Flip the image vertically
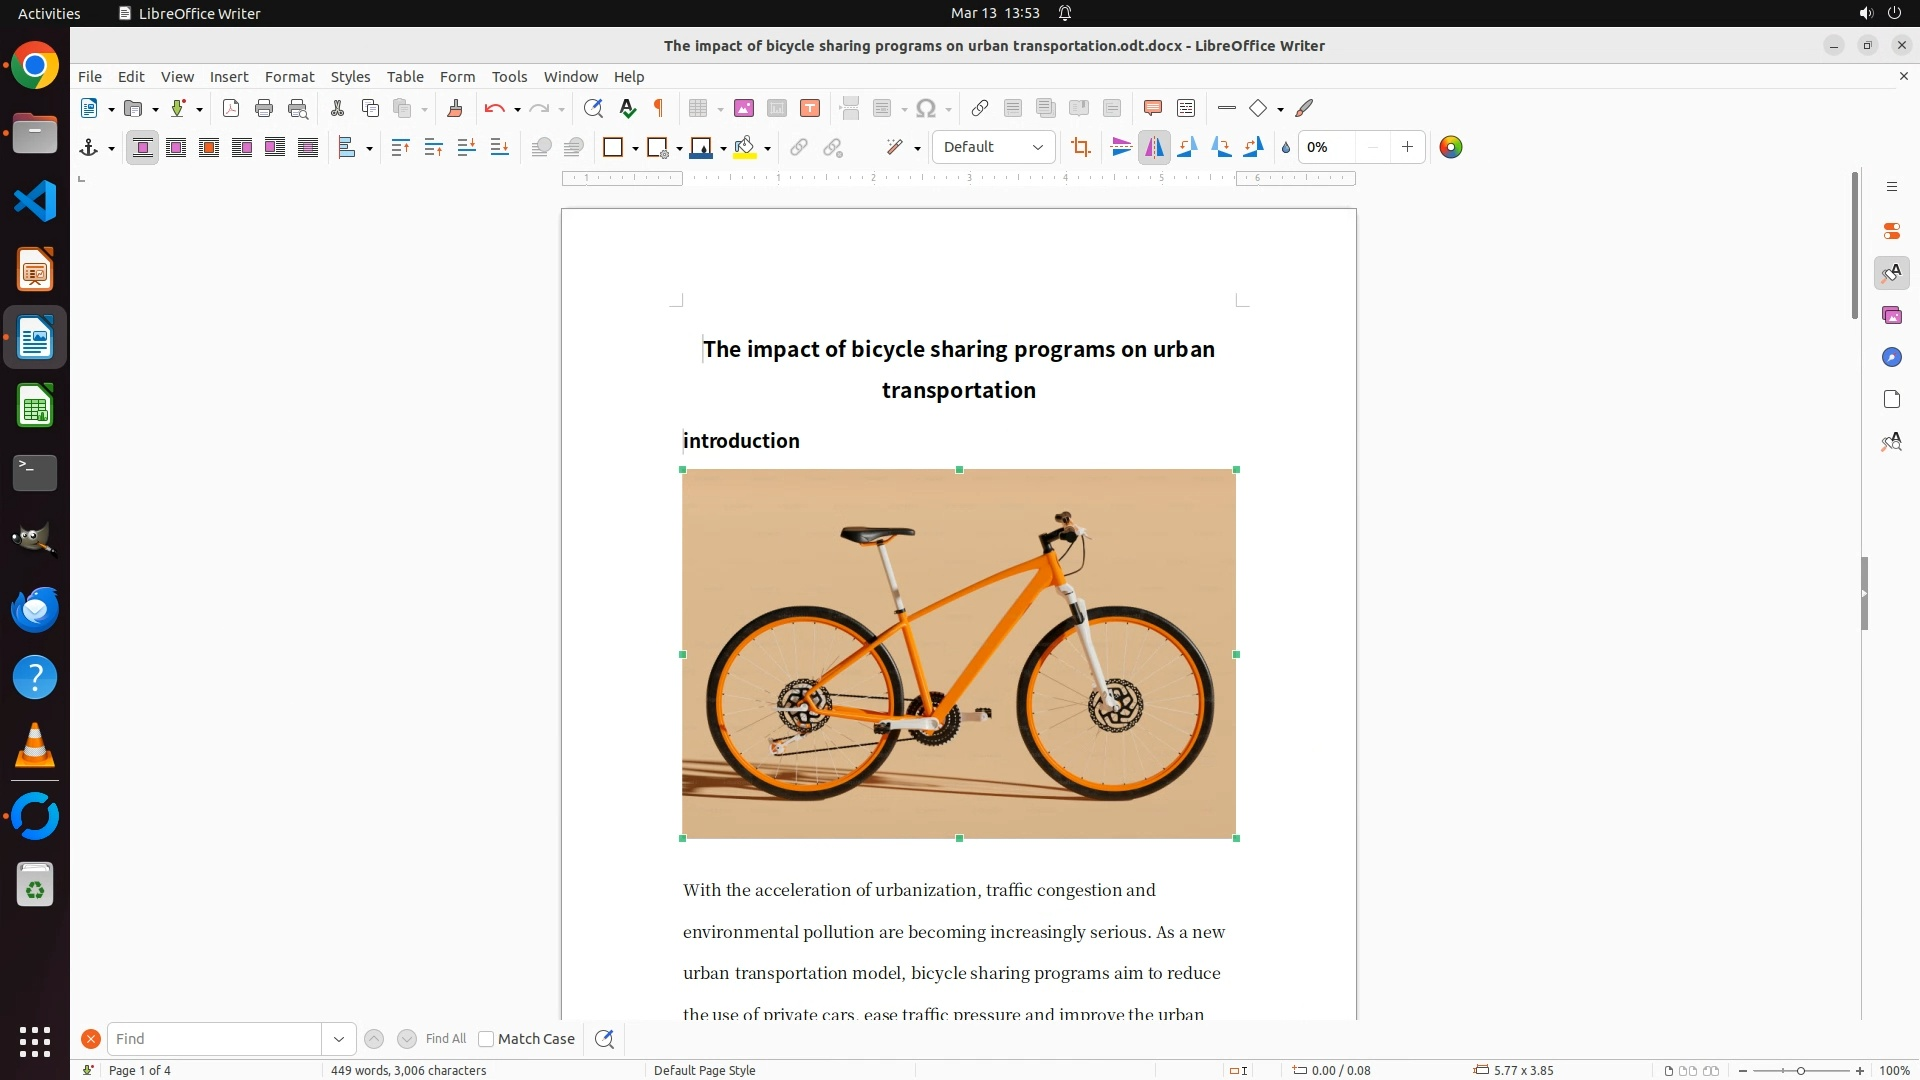The image size is (1920, 1080). tap(1121, 148)
